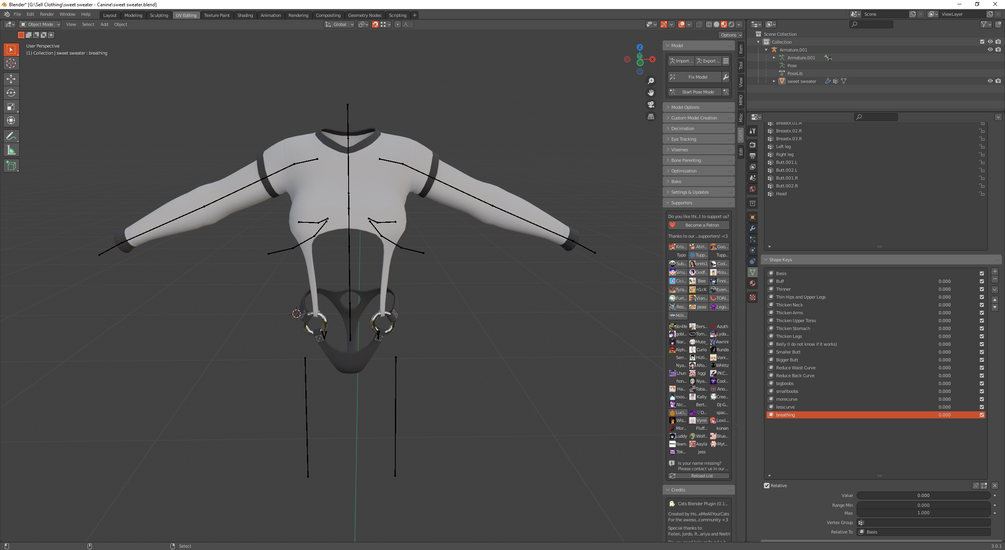Switch to the Sculpting workspace tab
The image size is (1005, 550).
click(158, 15)
